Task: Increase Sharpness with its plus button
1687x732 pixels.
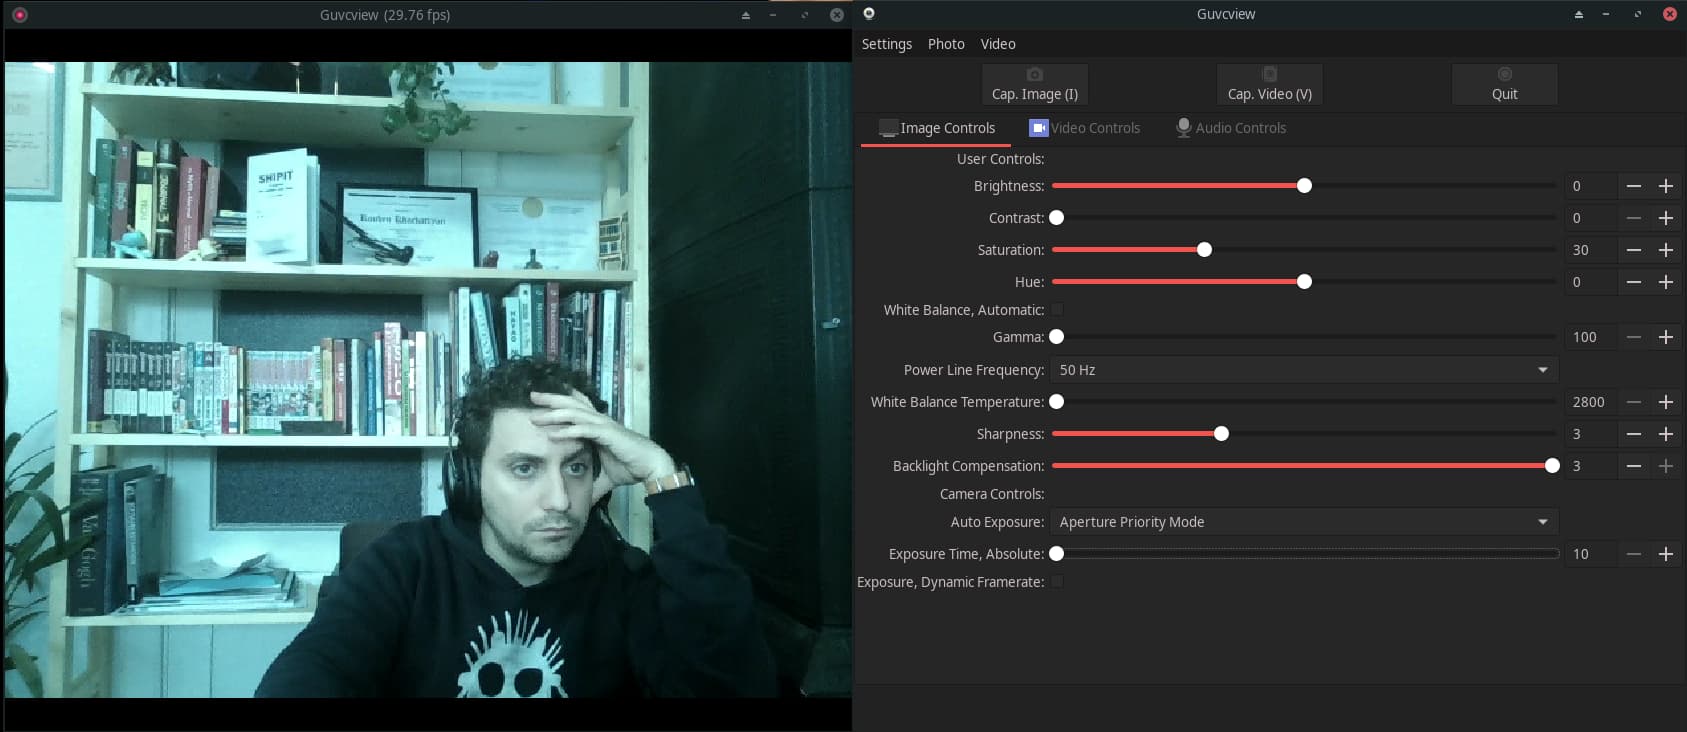Action: tap(1666, 434)
